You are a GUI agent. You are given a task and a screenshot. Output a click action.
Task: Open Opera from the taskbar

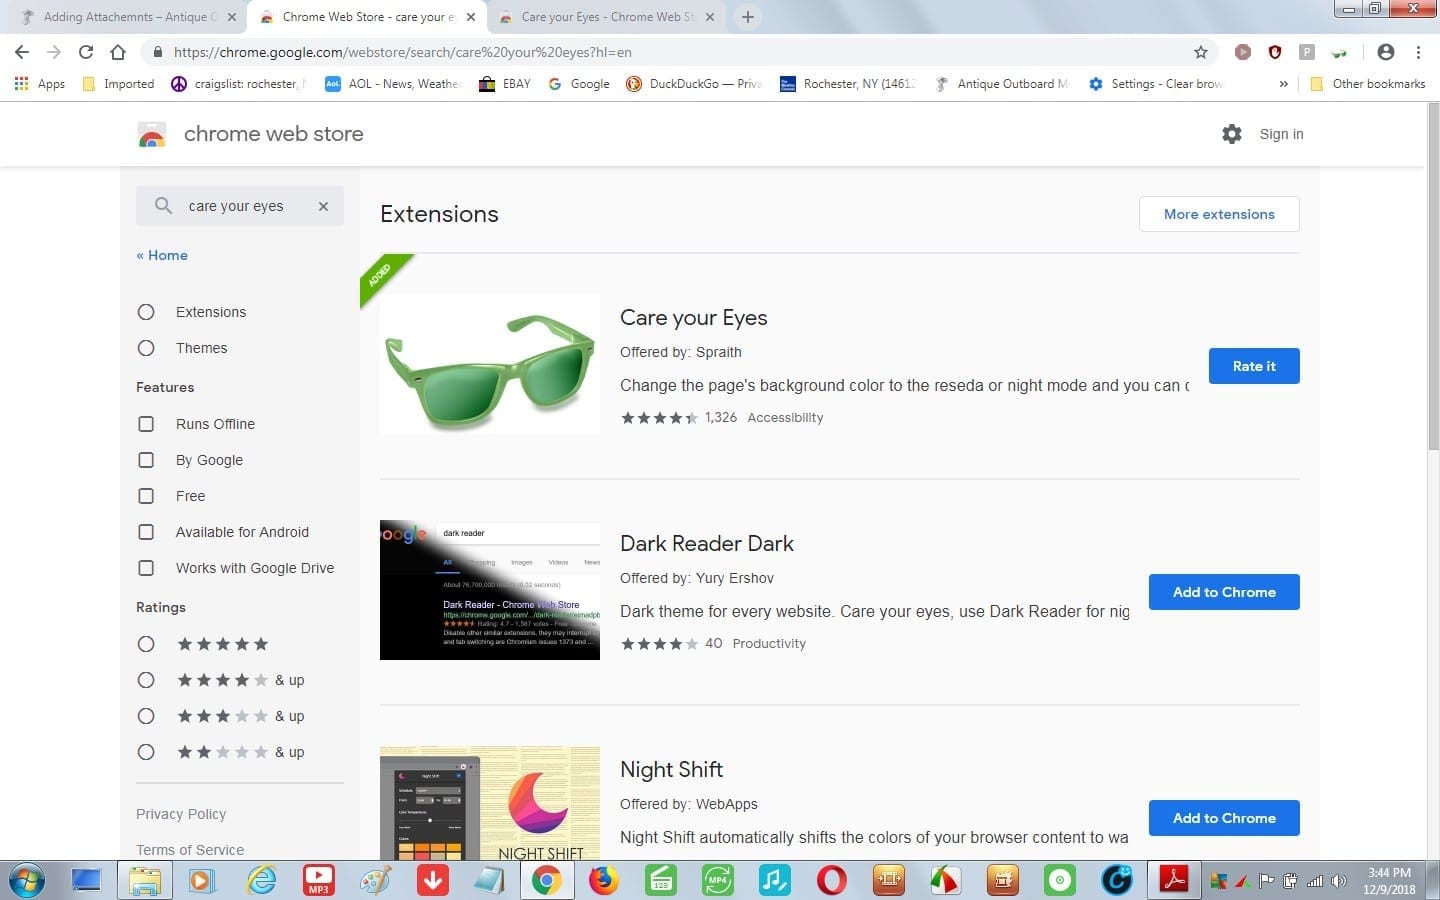pos(831,880)
